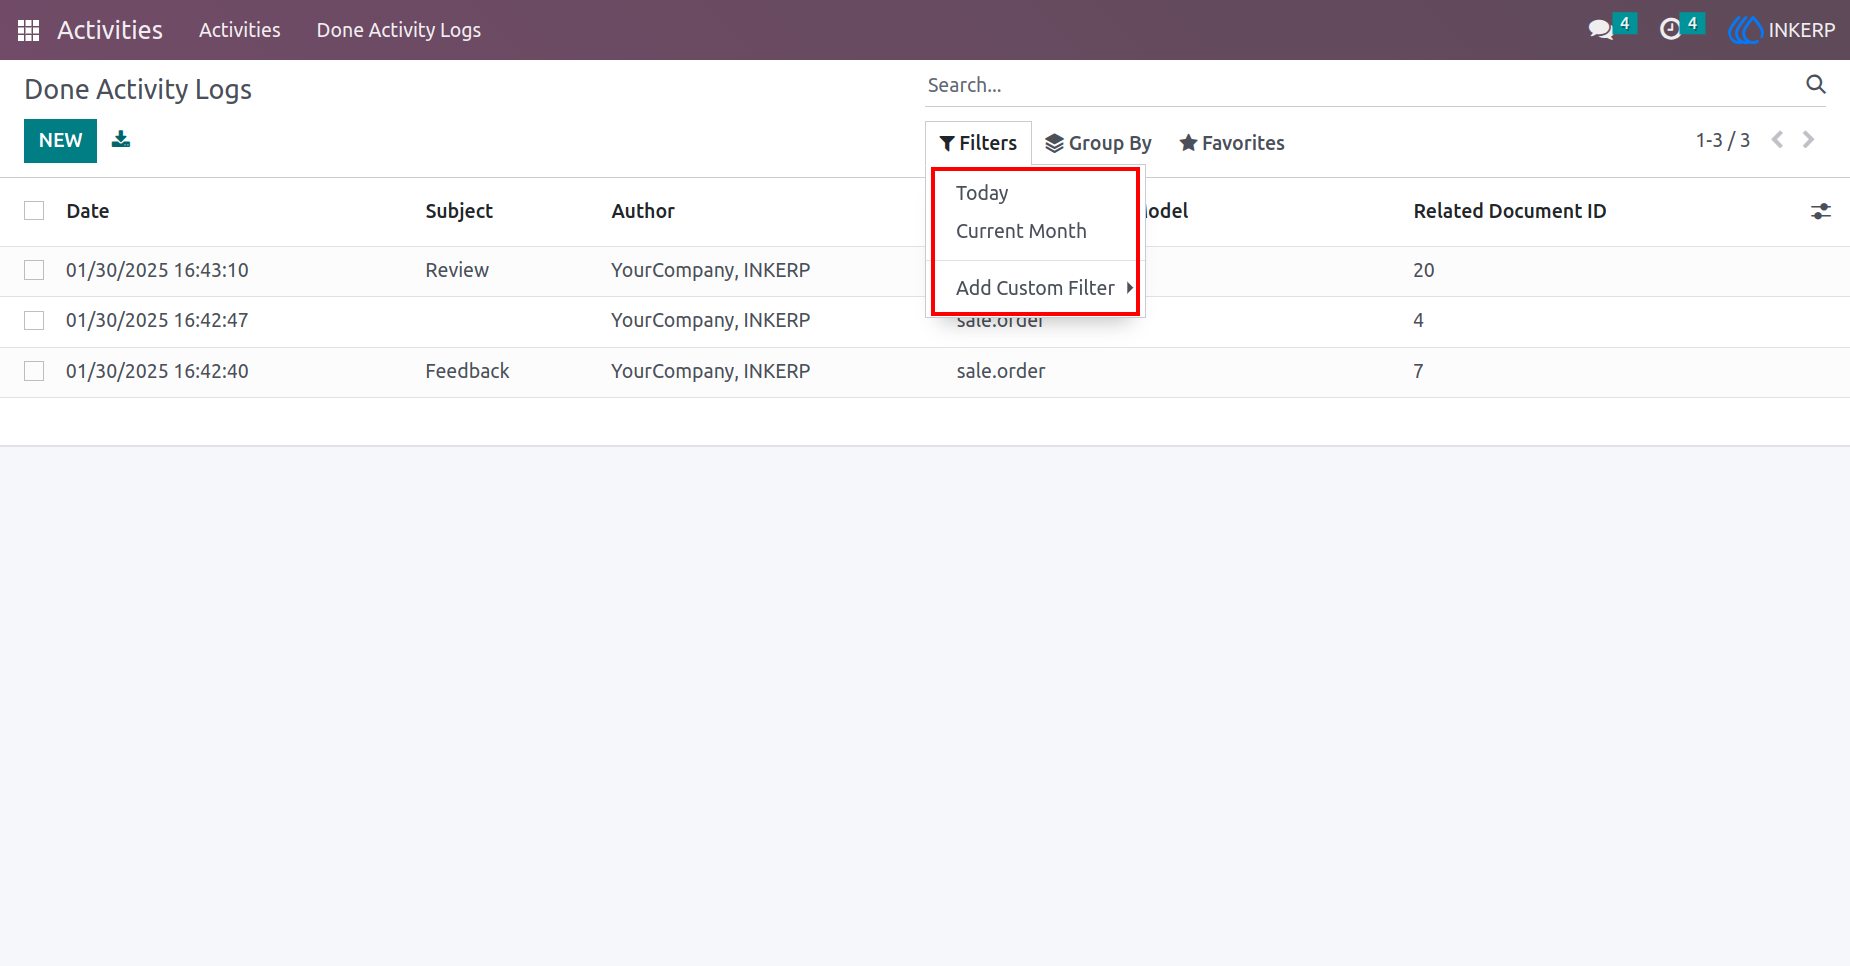Go to the next page arrow

click(1808, 140)
